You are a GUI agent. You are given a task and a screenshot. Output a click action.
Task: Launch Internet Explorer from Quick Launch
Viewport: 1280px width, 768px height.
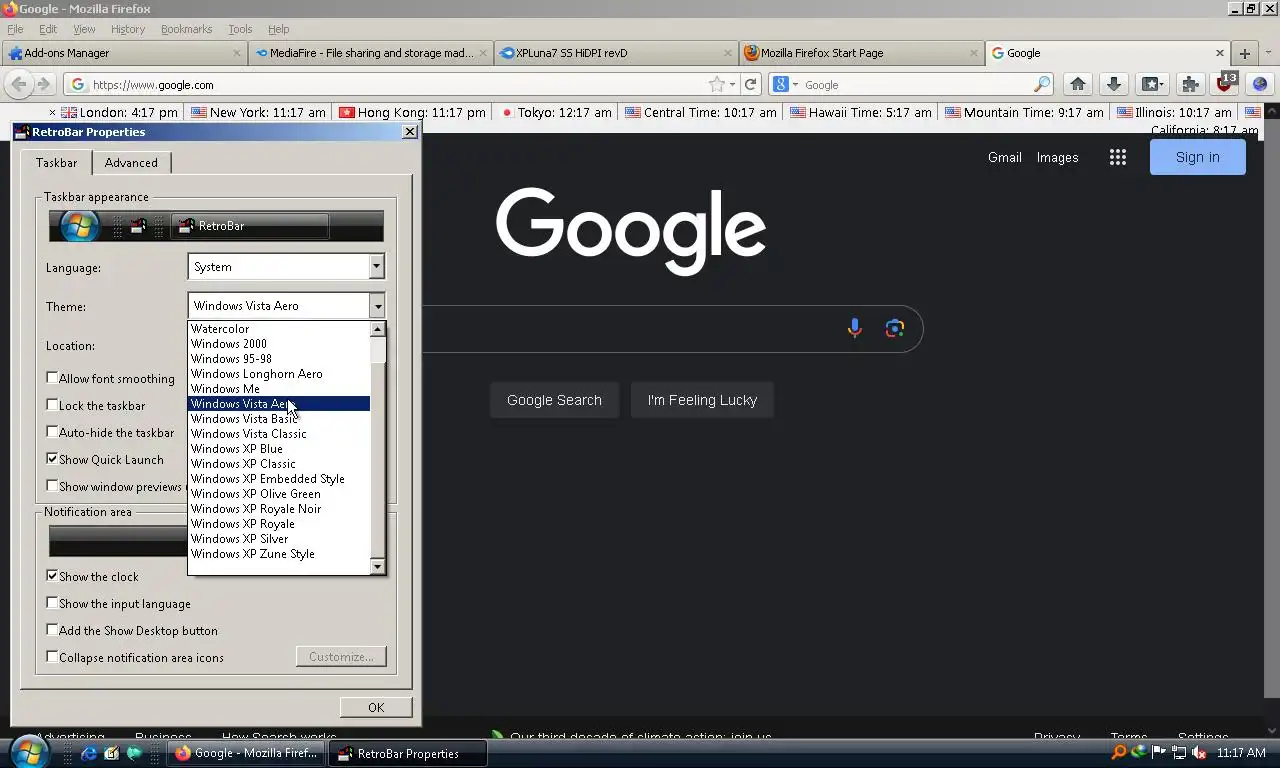pyautogui.click(x=89, y=753)
